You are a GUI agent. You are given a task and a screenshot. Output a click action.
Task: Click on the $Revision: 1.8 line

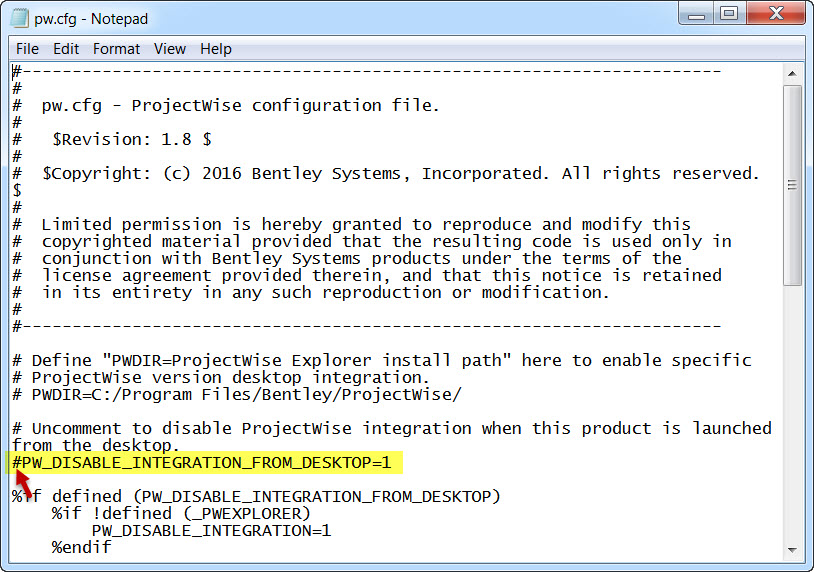[130, 139]
